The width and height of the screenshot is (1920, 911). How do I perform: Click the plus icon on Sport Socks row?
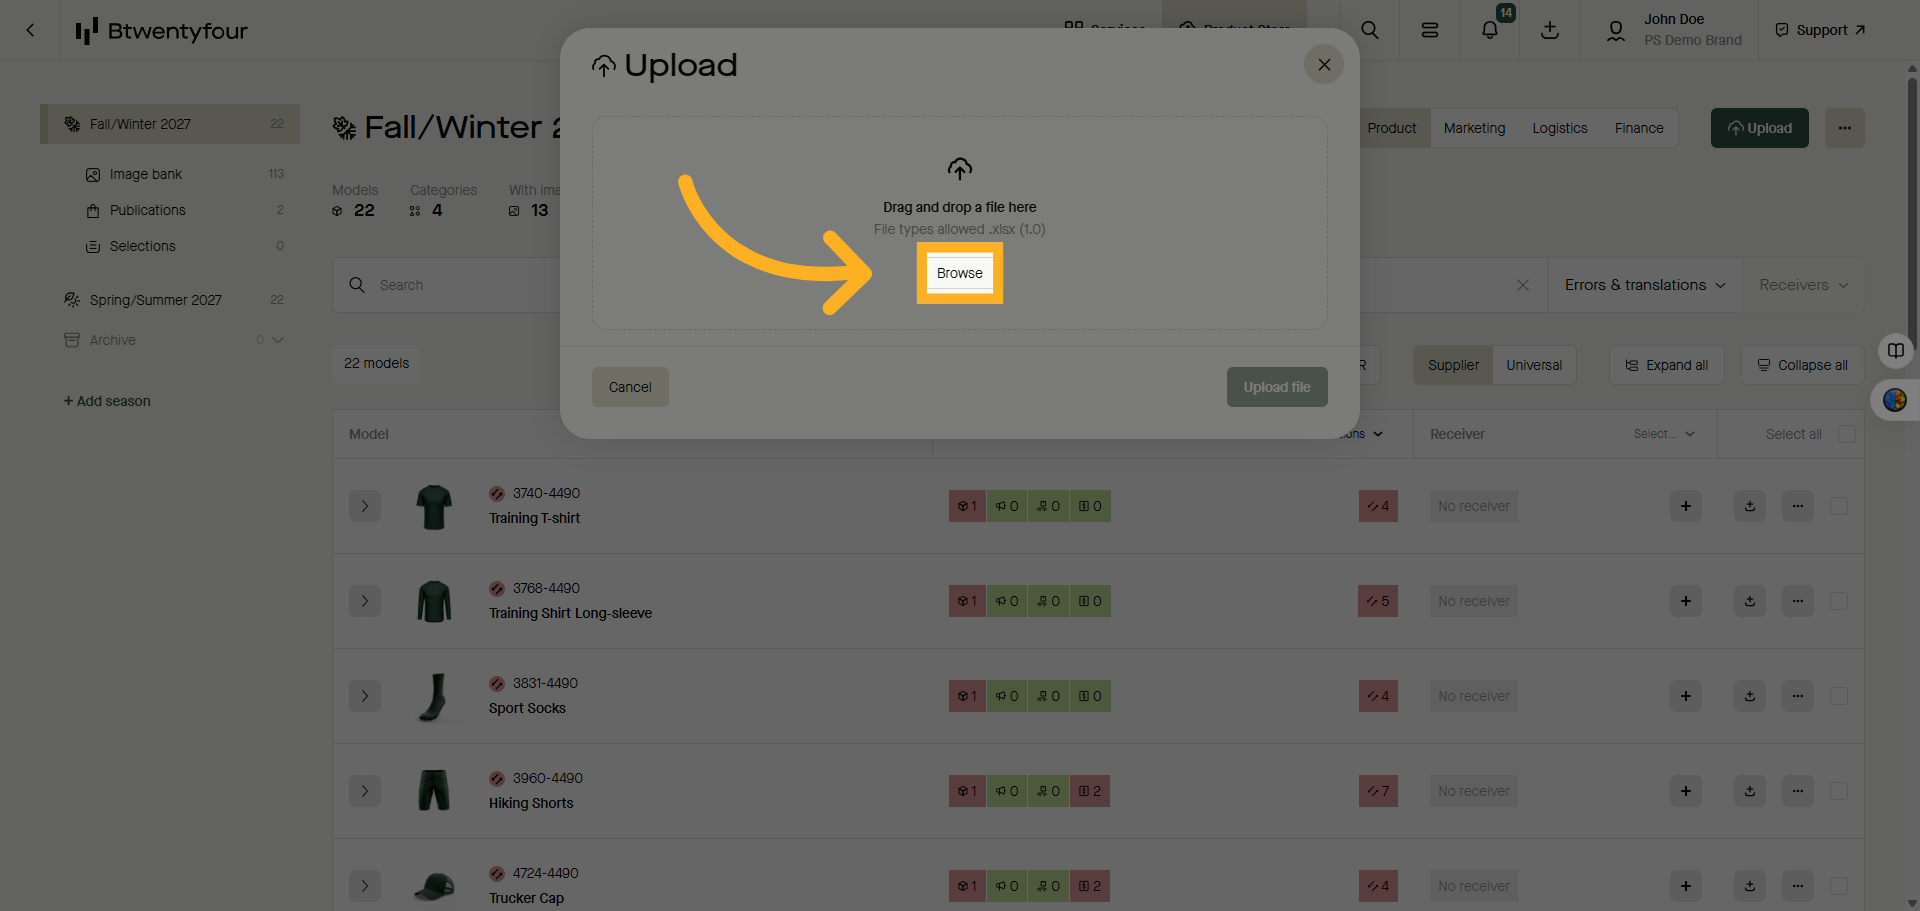pos(1685,696)
